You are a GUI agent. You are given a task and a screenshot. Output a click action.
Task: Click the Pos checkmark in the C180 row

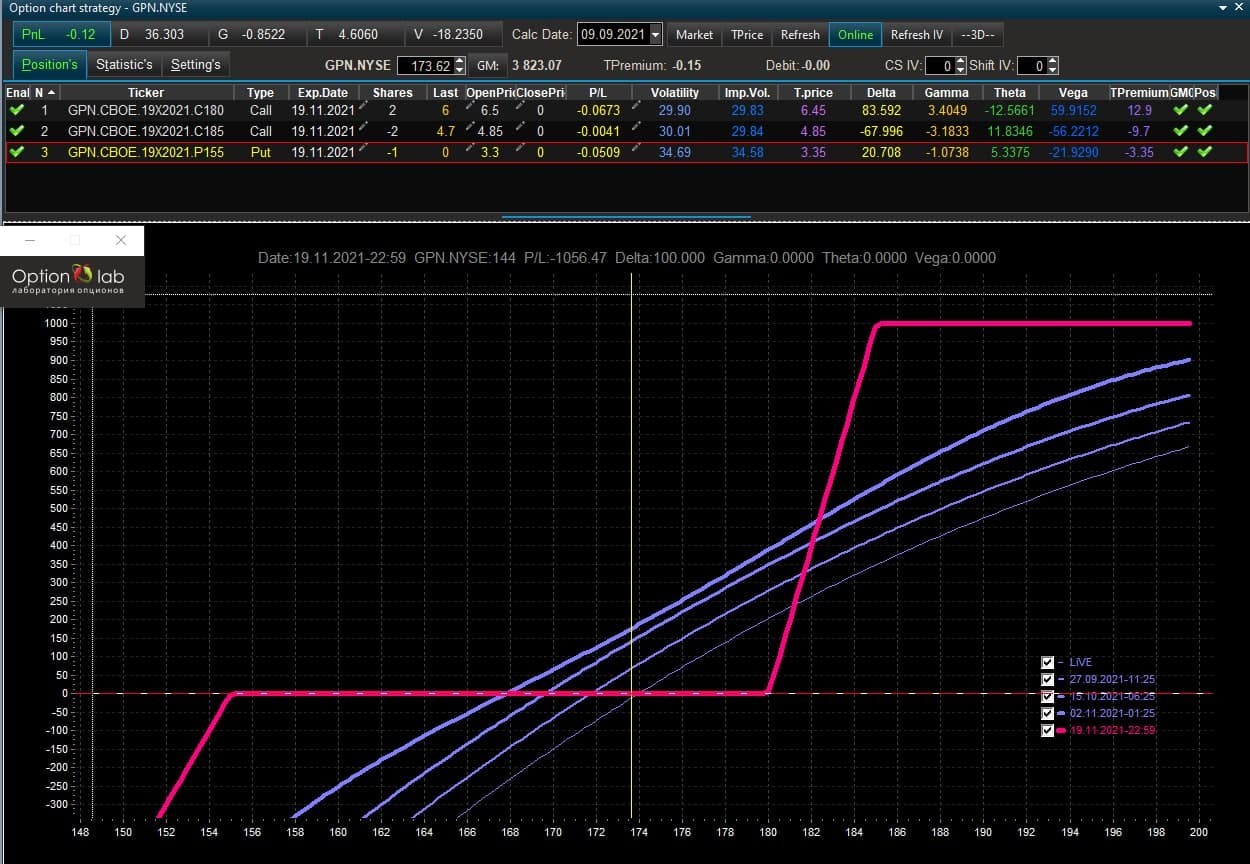(1205, 110)
